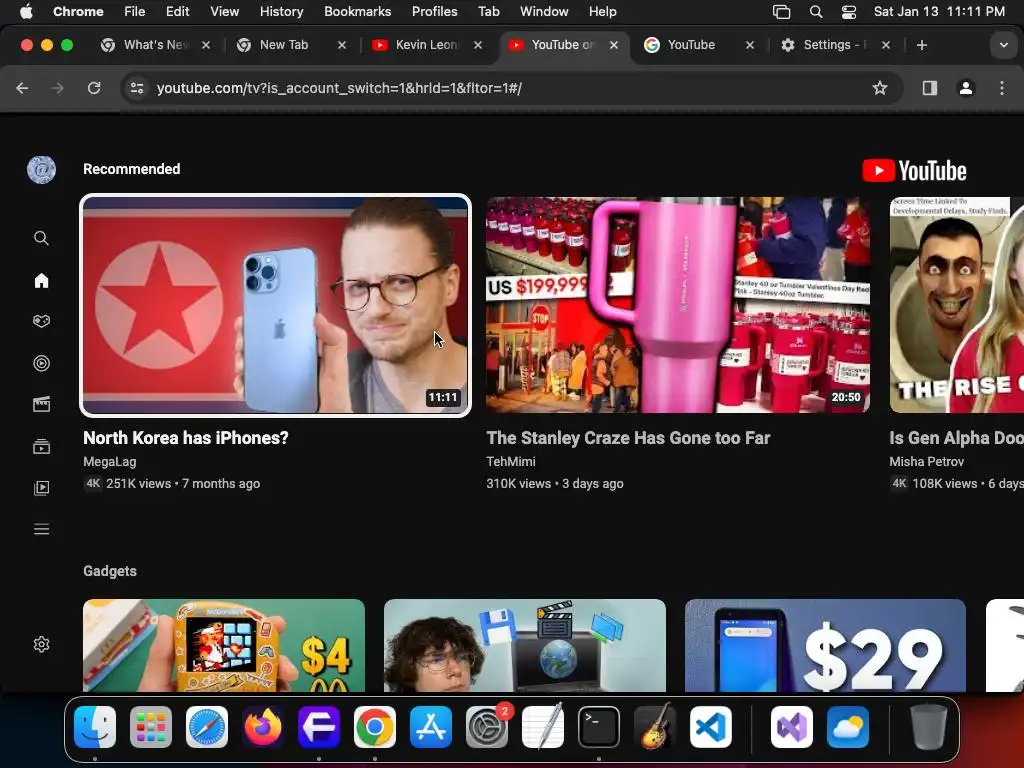Open Finder from the Dock
The width and height of the screenshot is (1024, 768).
(95, 727)
